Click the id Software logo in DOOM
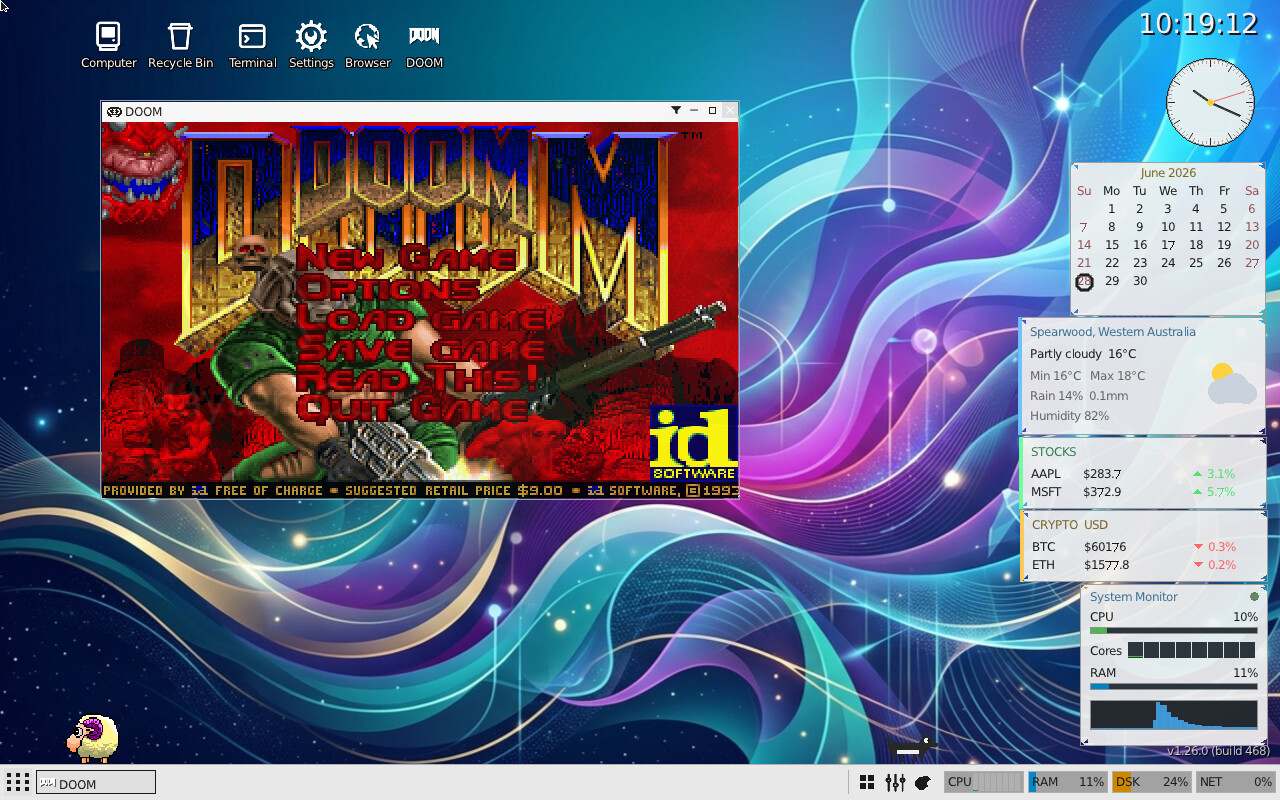Screen dimensions: 1280x800 coord(693,443)
